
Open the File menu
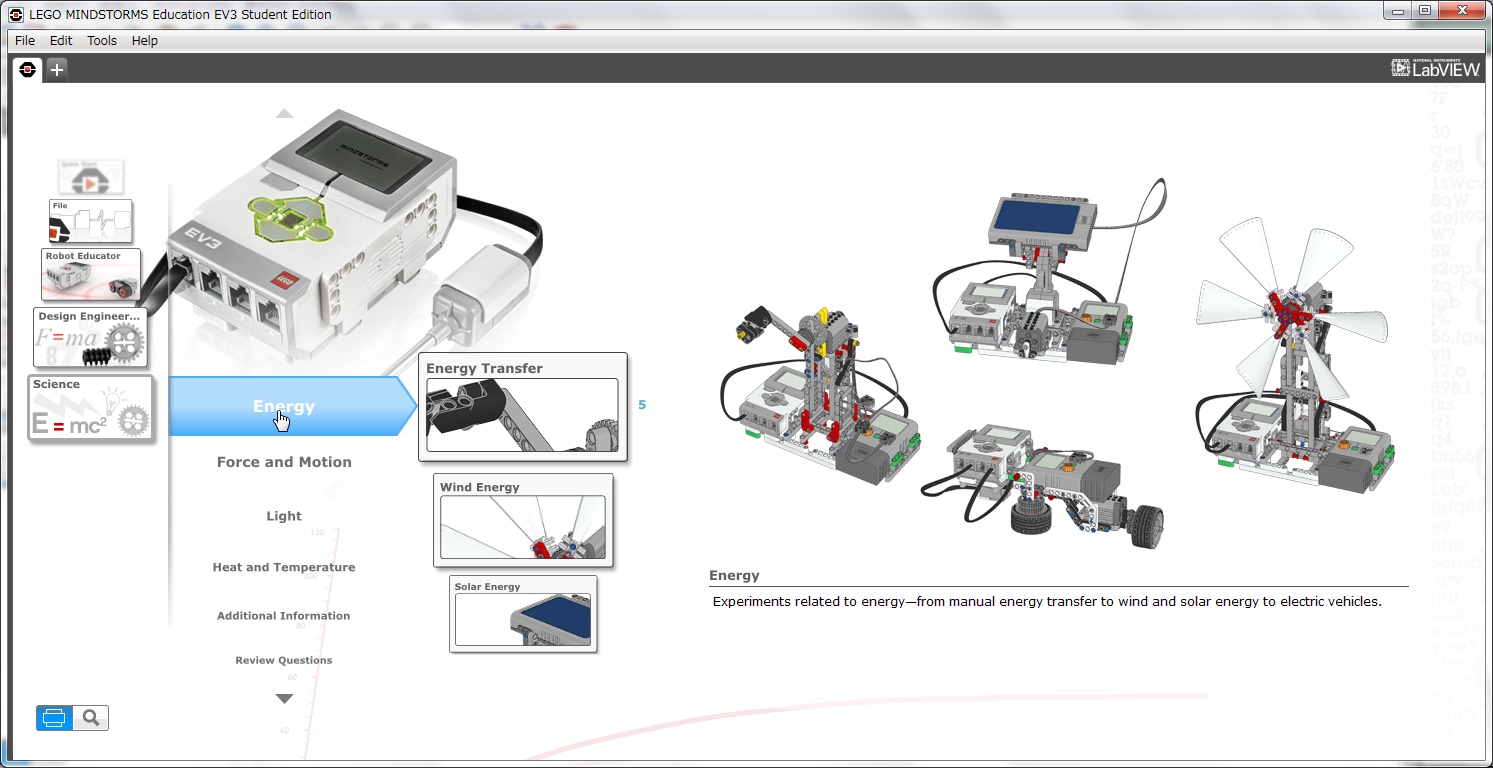click(25, 41)
